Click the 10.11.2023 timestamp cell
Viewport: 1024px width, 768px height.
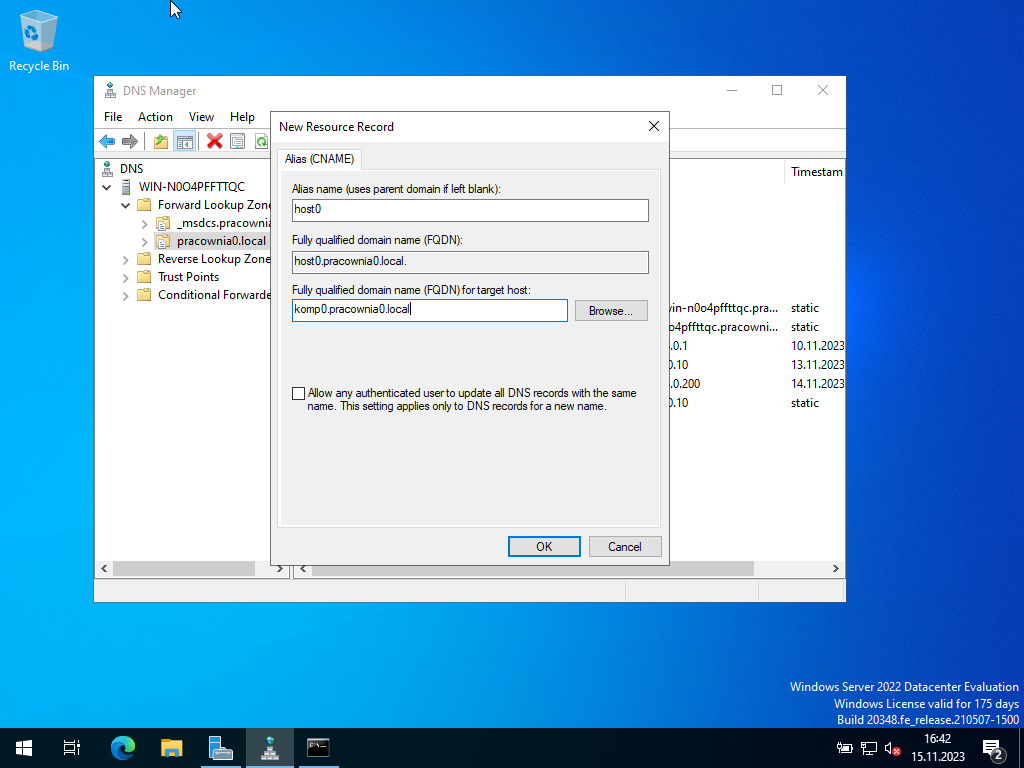(818, 346)
